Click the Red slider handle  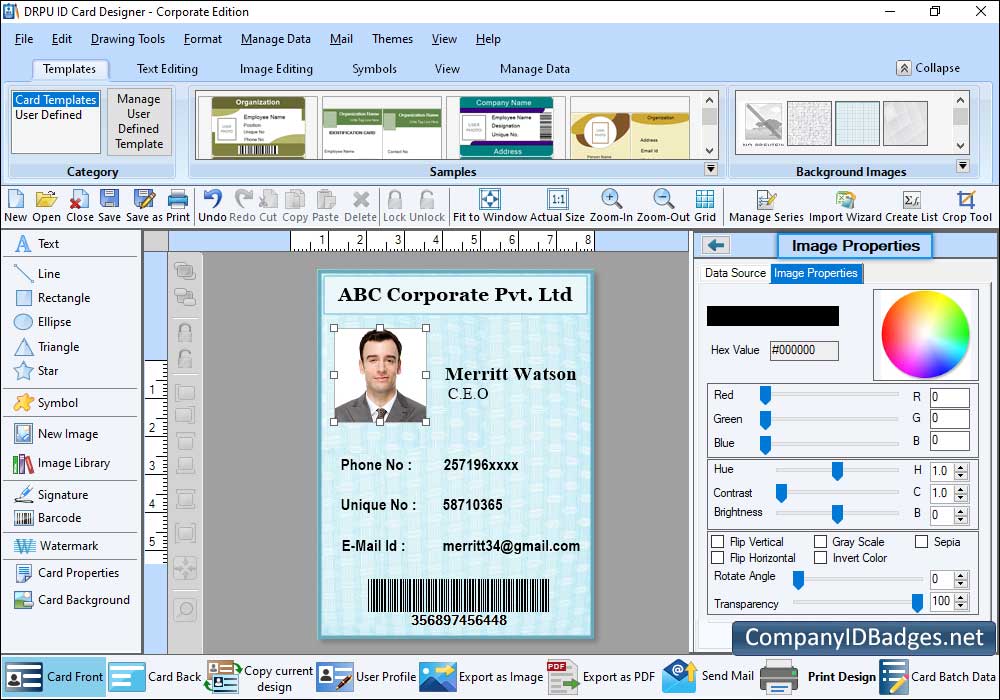[x=765, y=395]
